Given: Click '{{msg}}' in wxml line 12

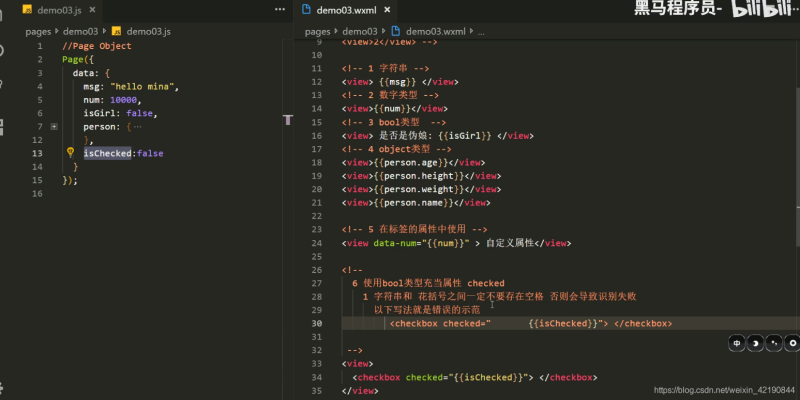Looking at the screenshot, I should (x=397, y=82).
